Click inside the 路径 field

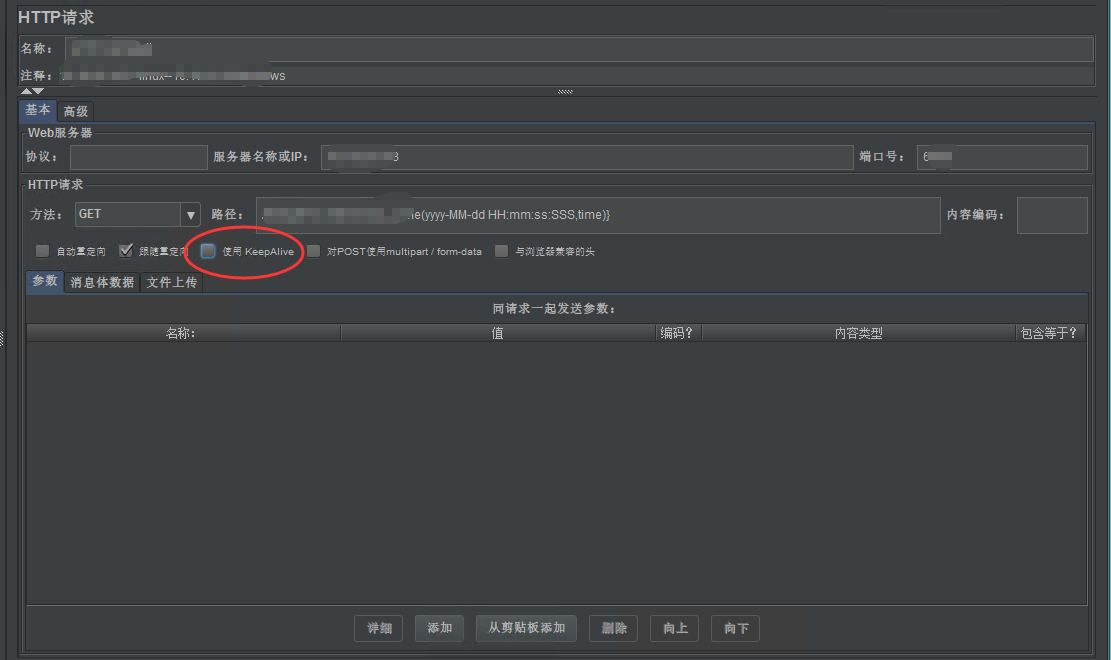[x=600, y=214]
